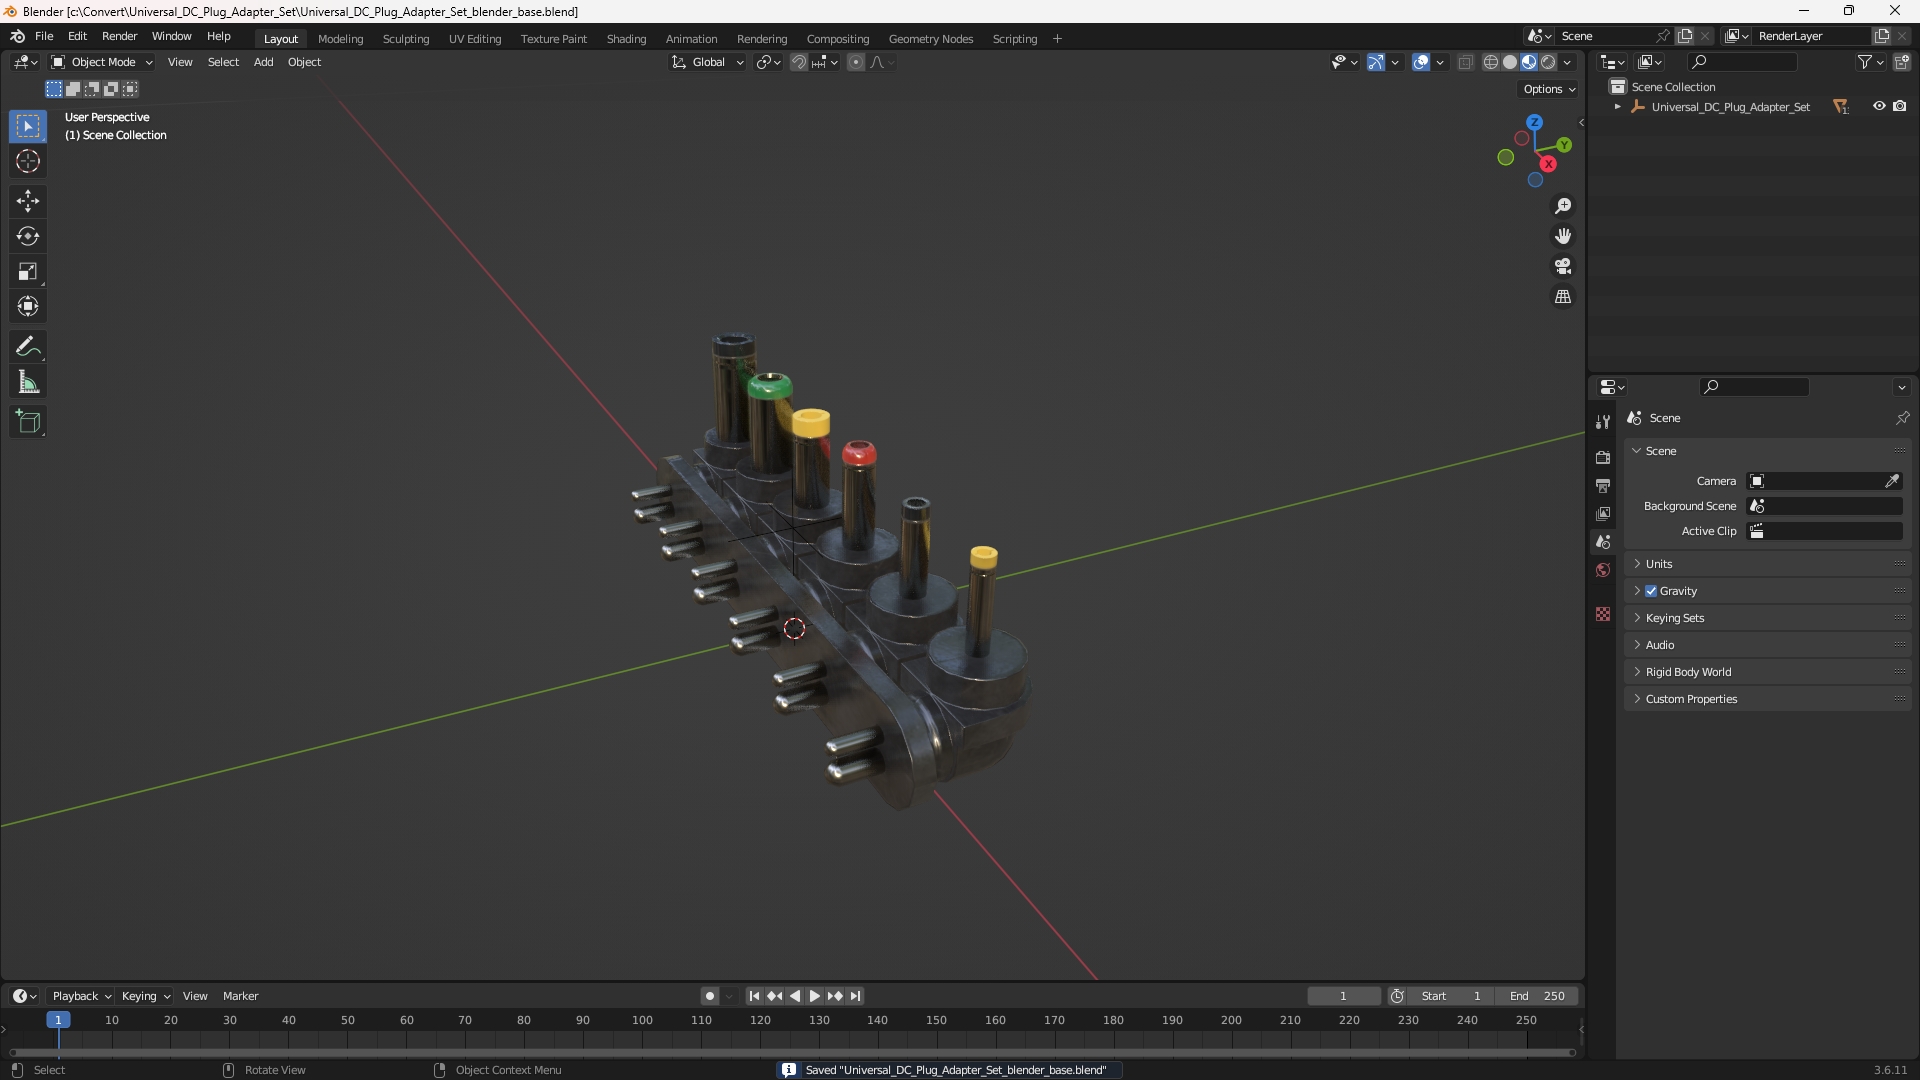The image size is (1920, 1080).
Task: Switch to solid viewport shading
Action: coord(1510,62)
